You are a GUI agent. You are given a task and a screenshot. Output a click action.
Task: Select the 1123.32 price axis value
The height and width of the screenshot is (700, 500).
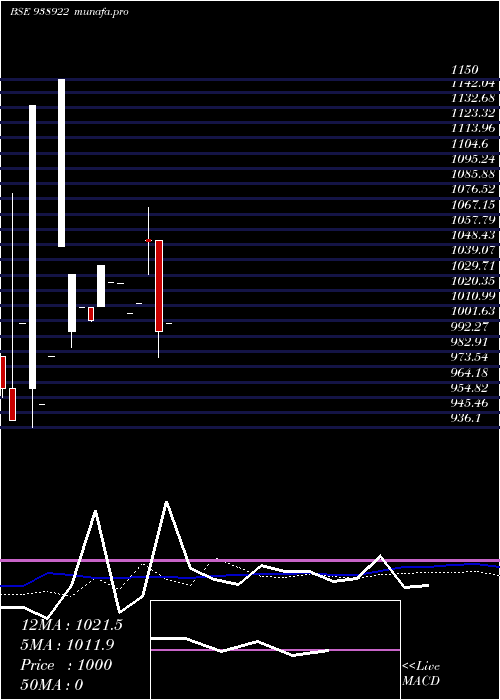coord(472,113)
